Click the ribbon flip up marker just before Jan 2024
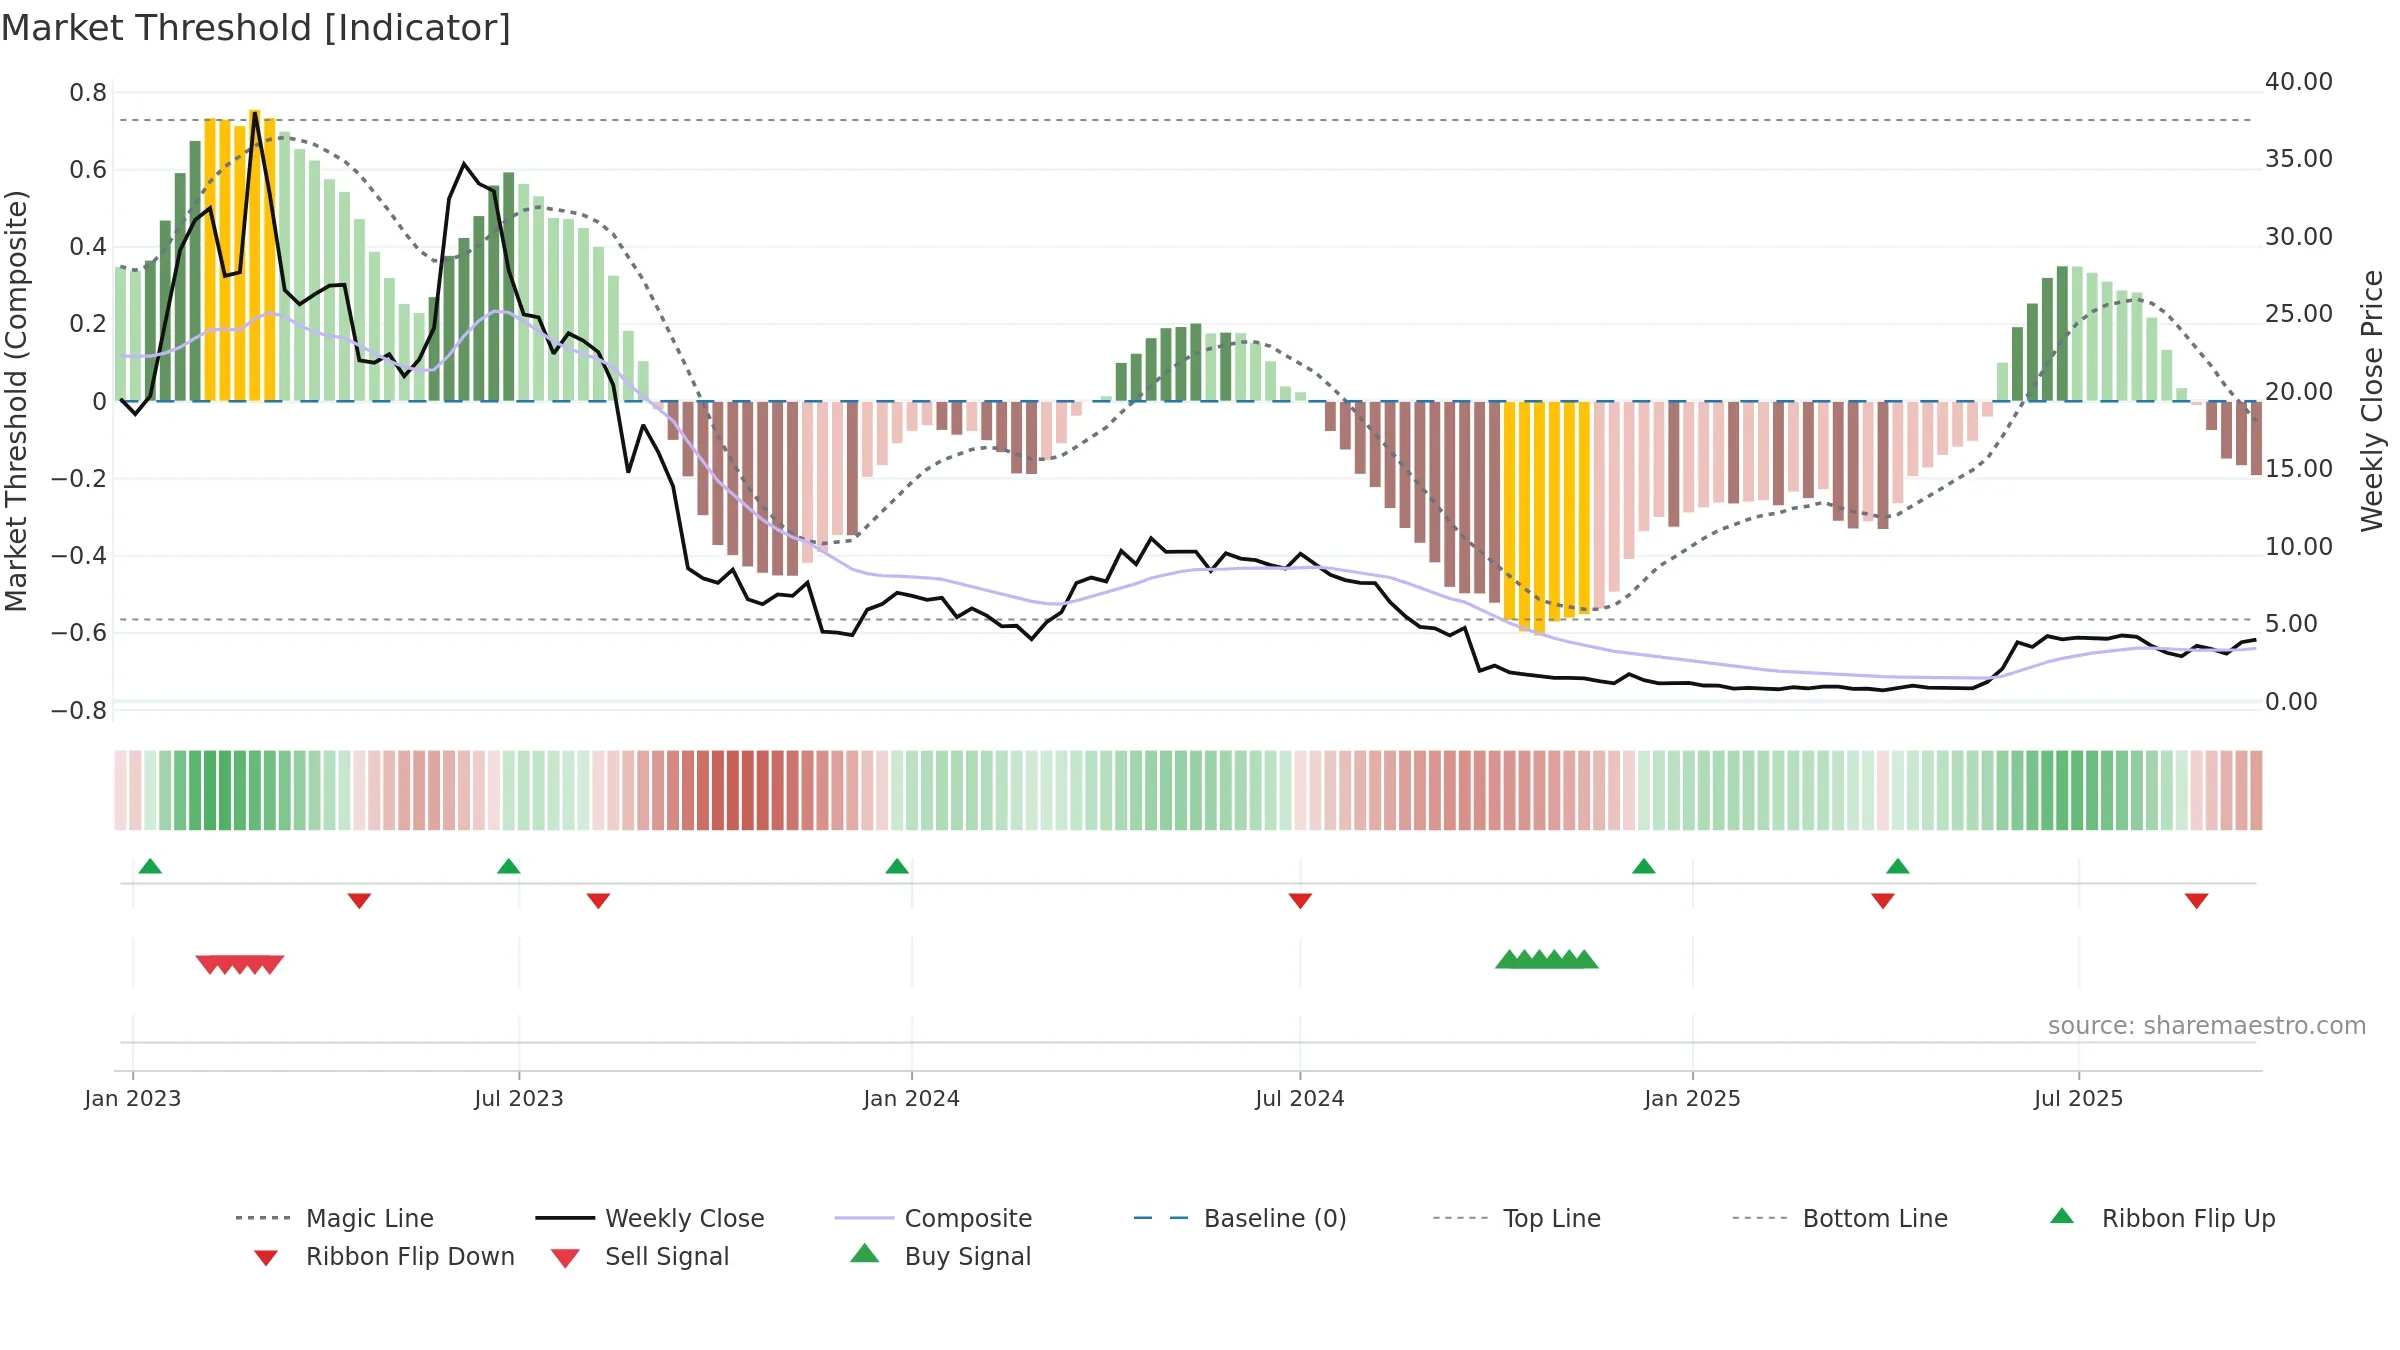Image resolution: width=2400 pixels, height=1350 pixels. click(897, 866)
